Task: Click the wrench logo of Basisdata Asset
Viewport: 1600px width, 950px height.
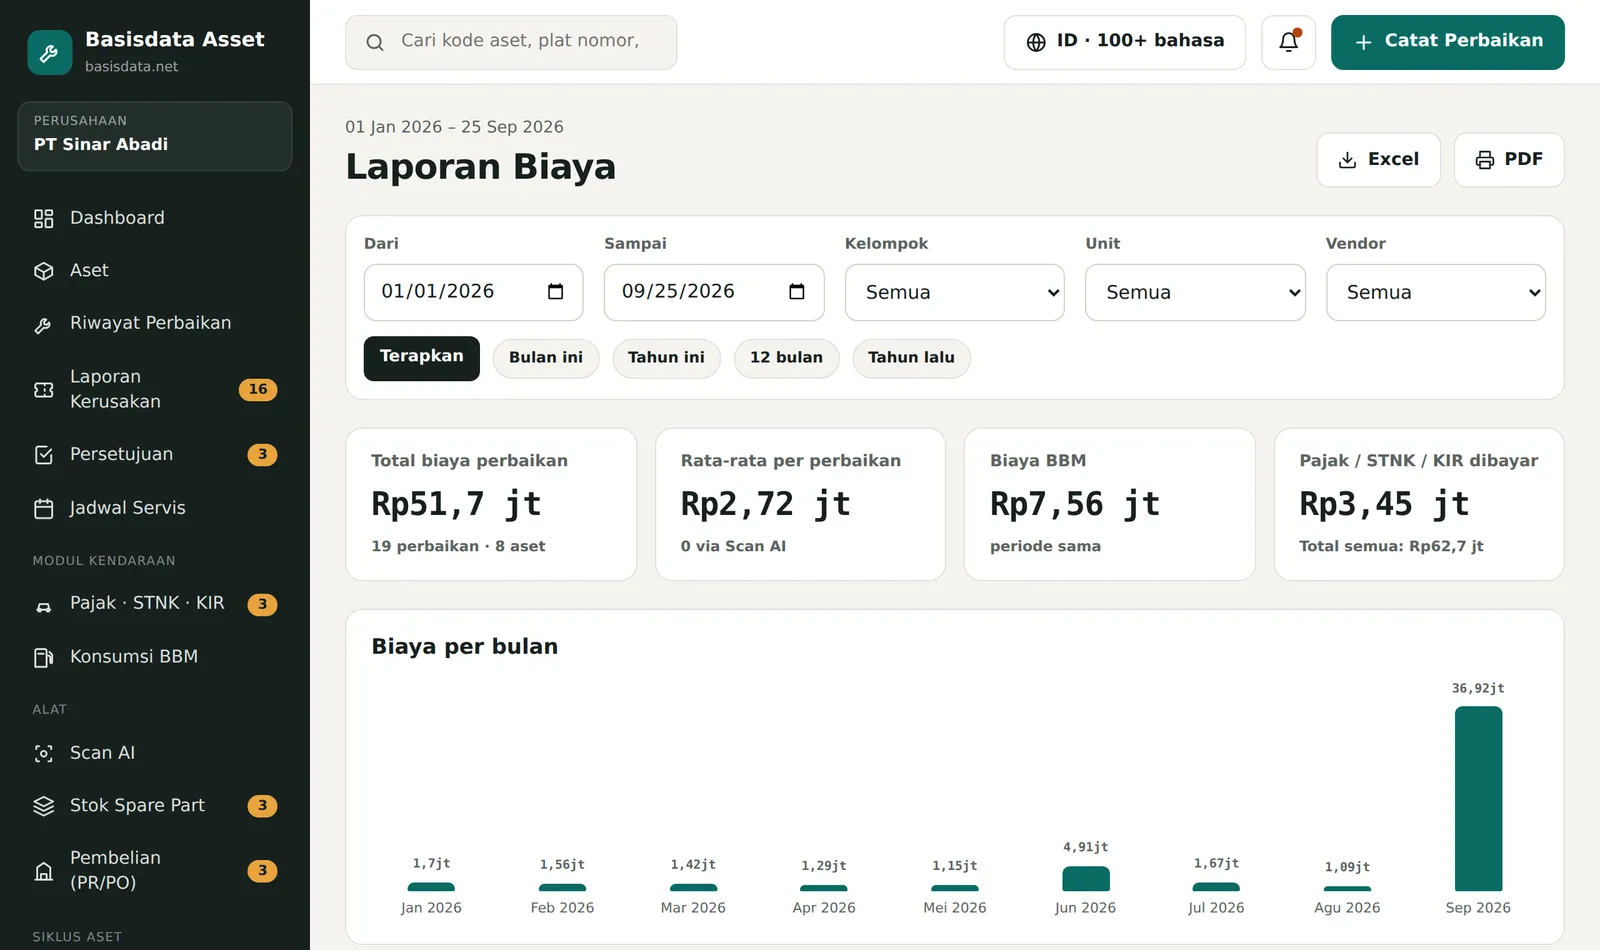Action: click(x=49, y=52)
